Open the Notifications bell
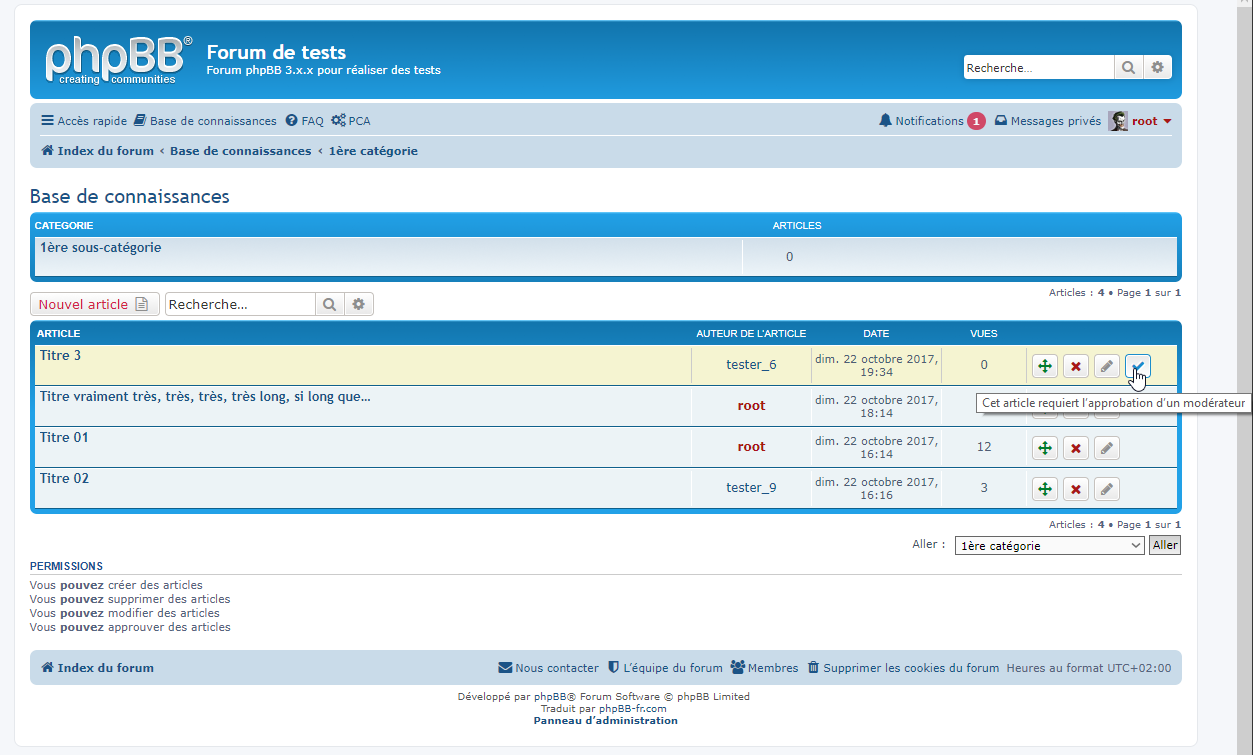This screenshot has height=755, width=1253. 921,121
